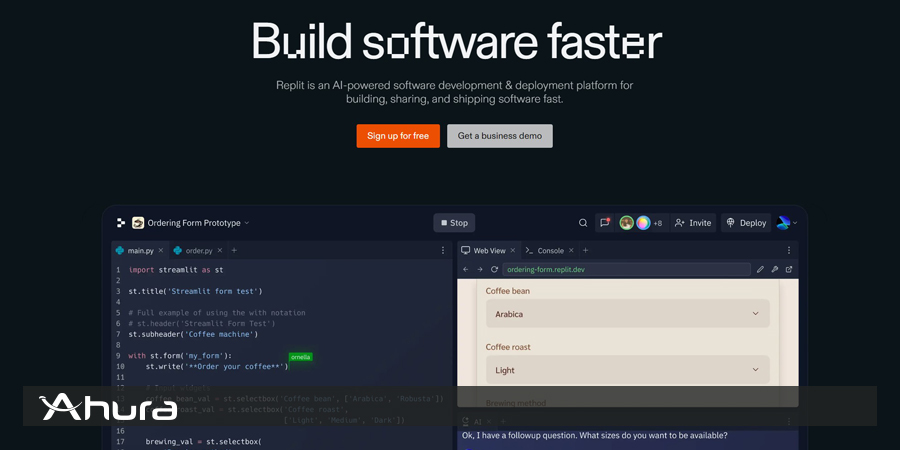Close the main.py tab
This screenshot has width=900, height=450.
point(163,250)
